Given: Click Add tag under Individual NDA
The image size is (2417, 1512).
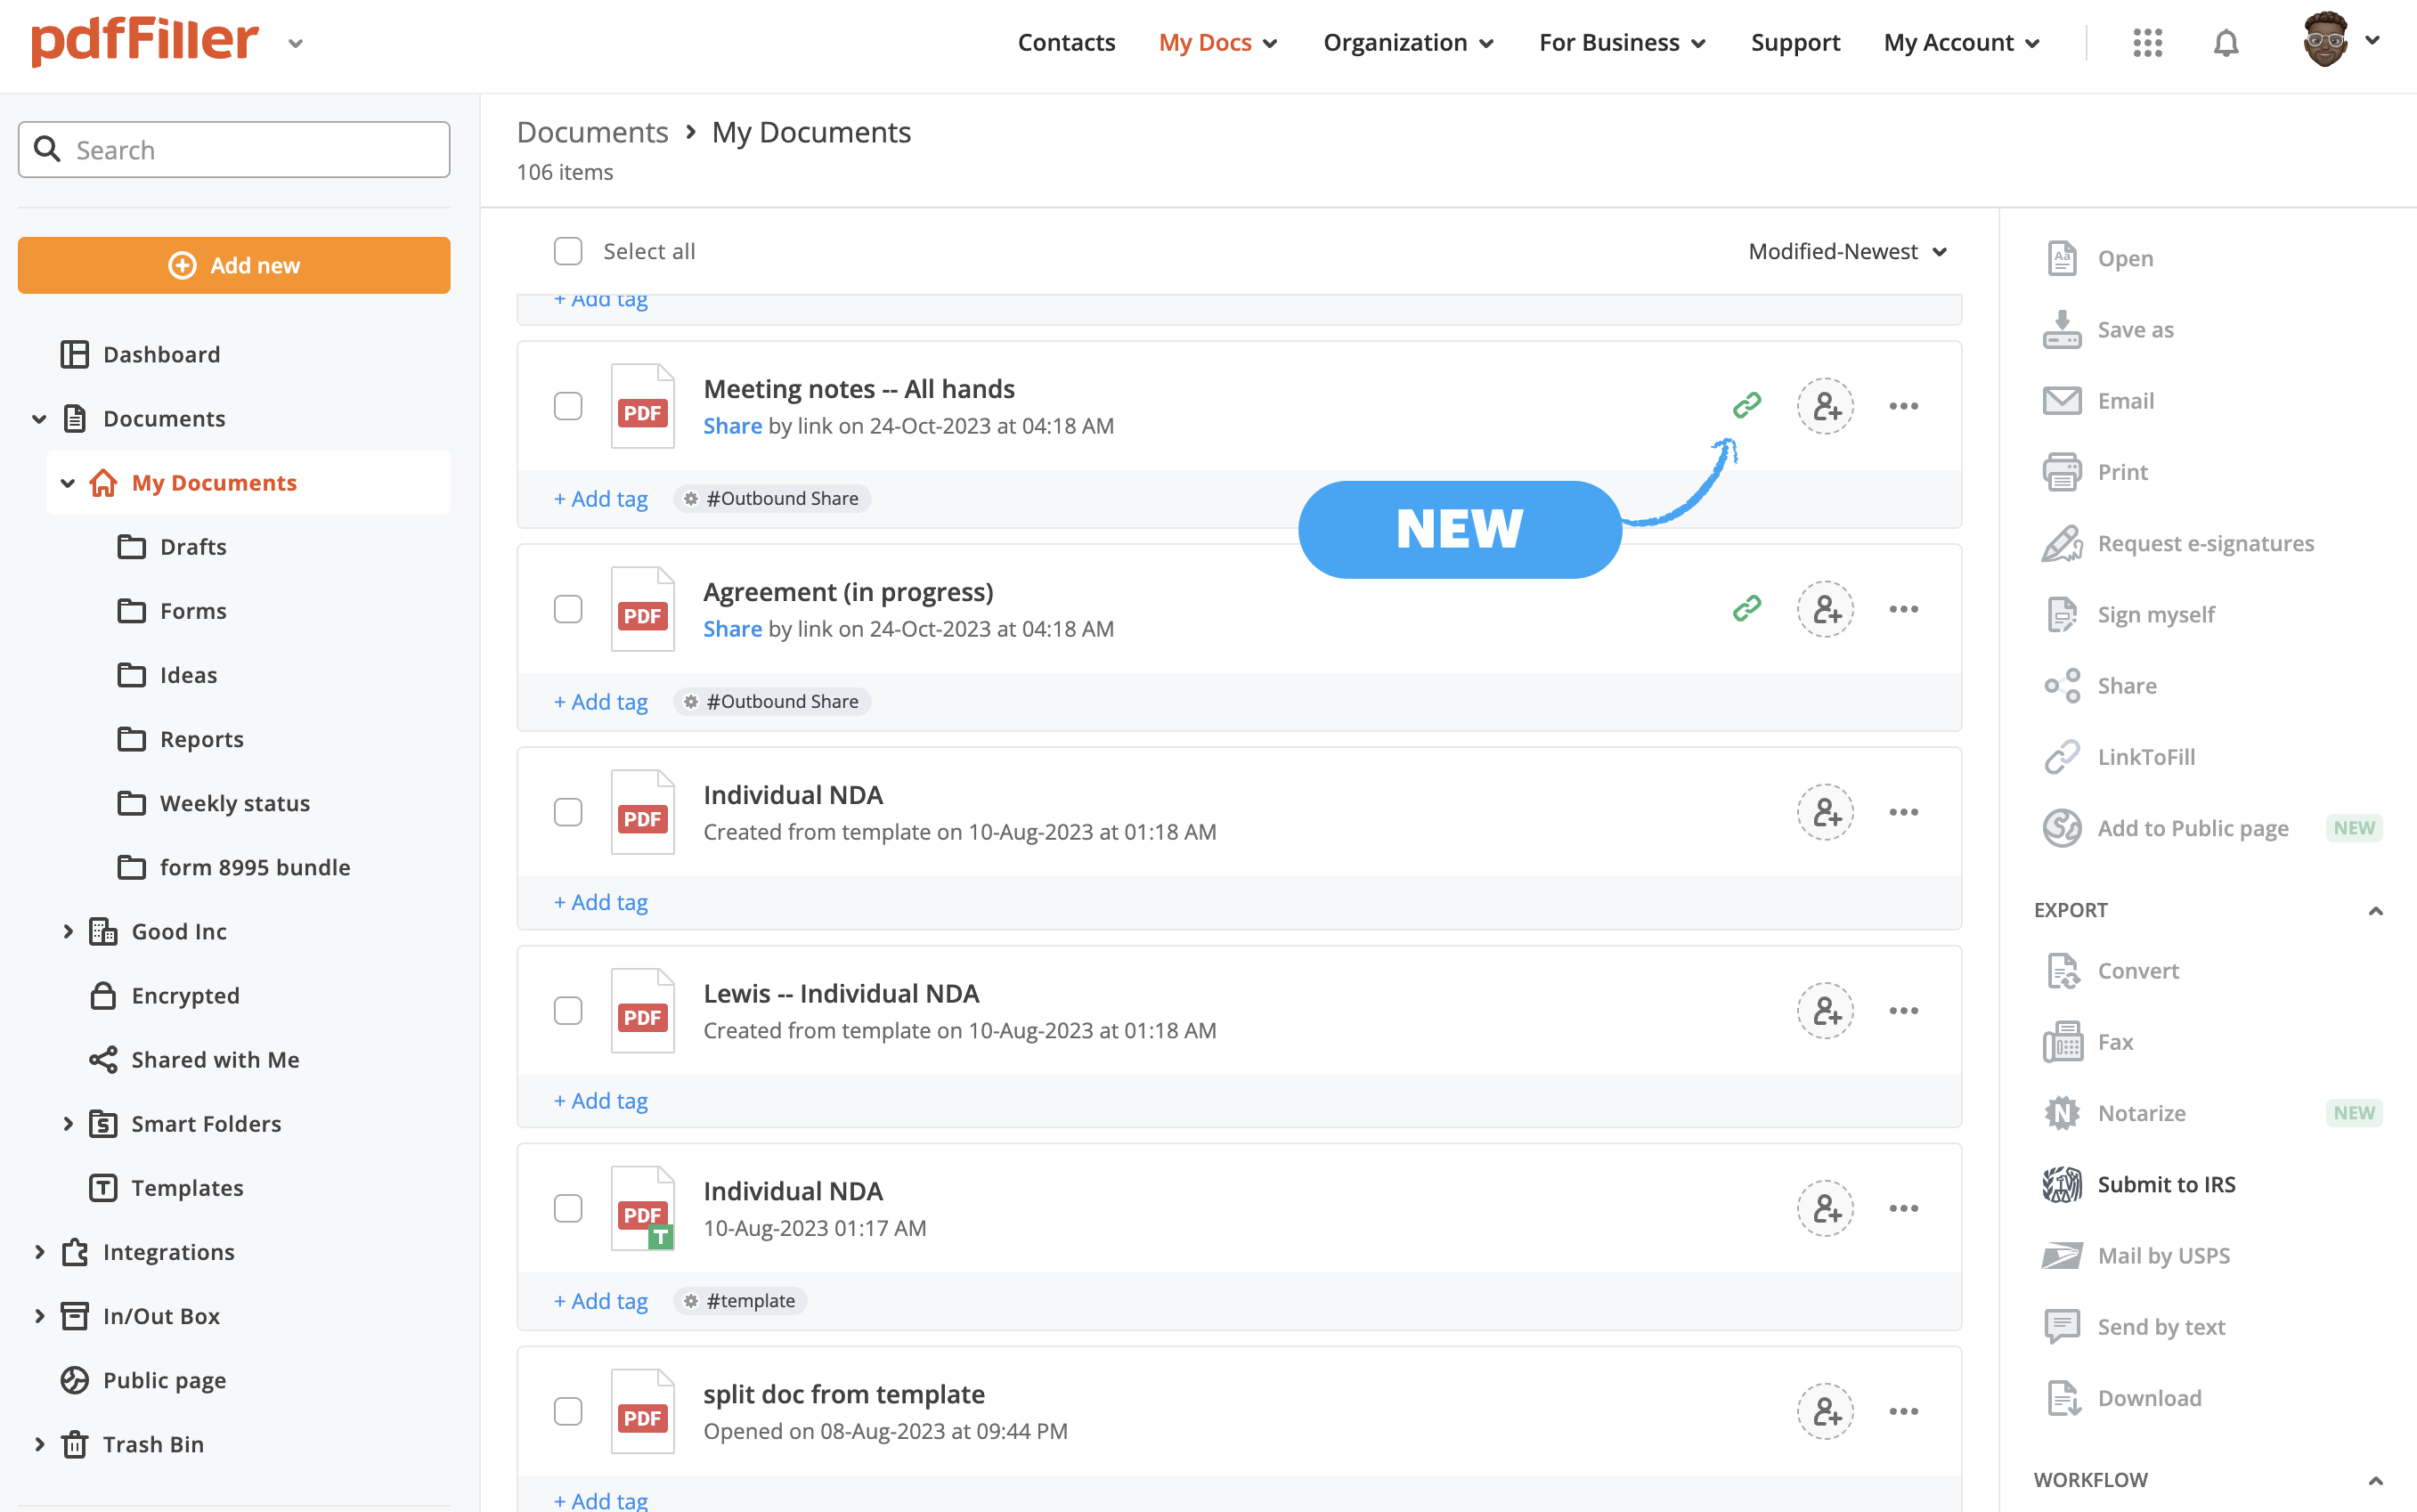Looking at the screenshot, I should coord(601,902).
